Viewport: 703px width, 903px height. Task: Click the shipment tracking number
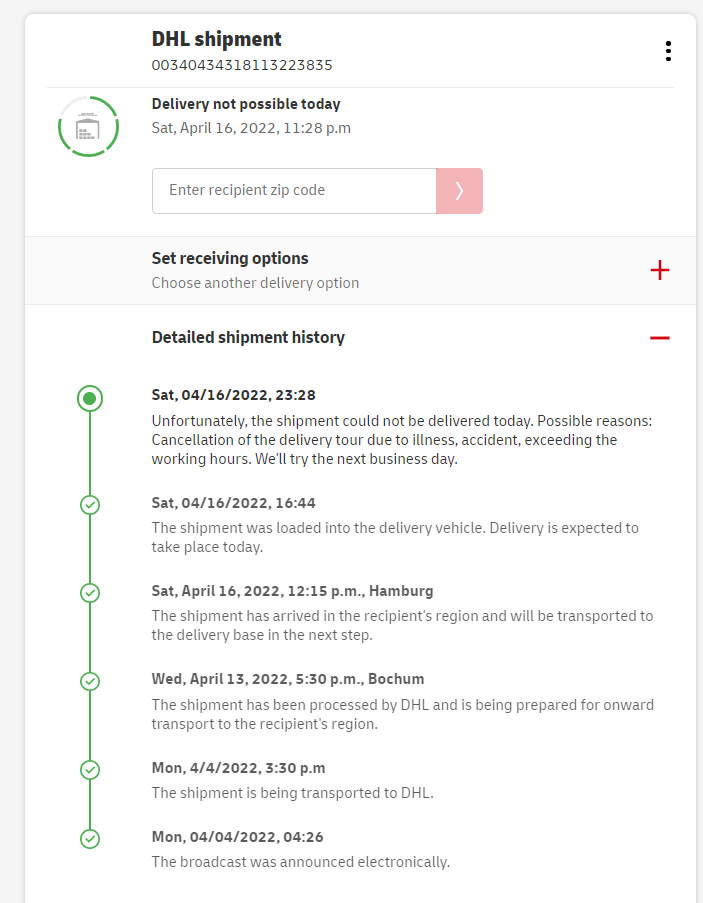click(242, 65)
